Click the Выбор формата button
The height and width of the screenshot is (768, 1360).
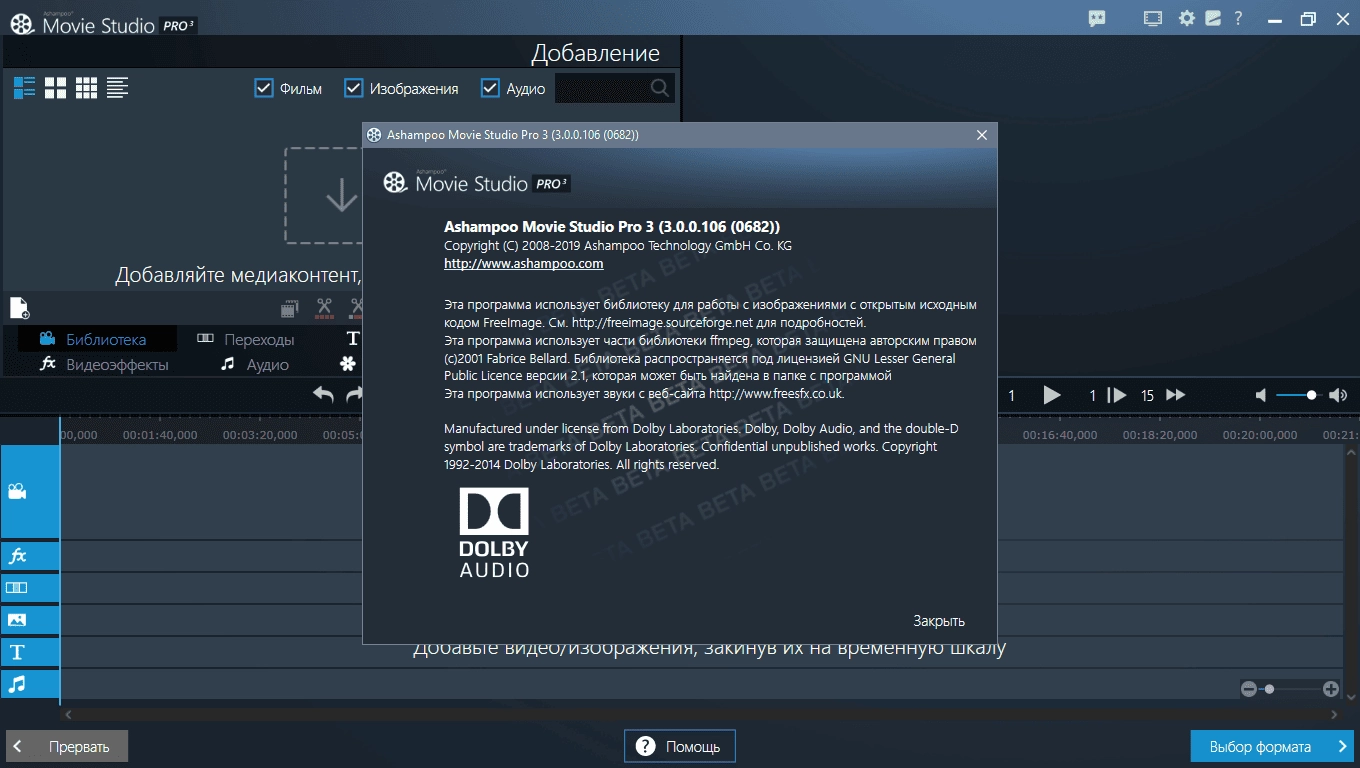click(1272, 746)
